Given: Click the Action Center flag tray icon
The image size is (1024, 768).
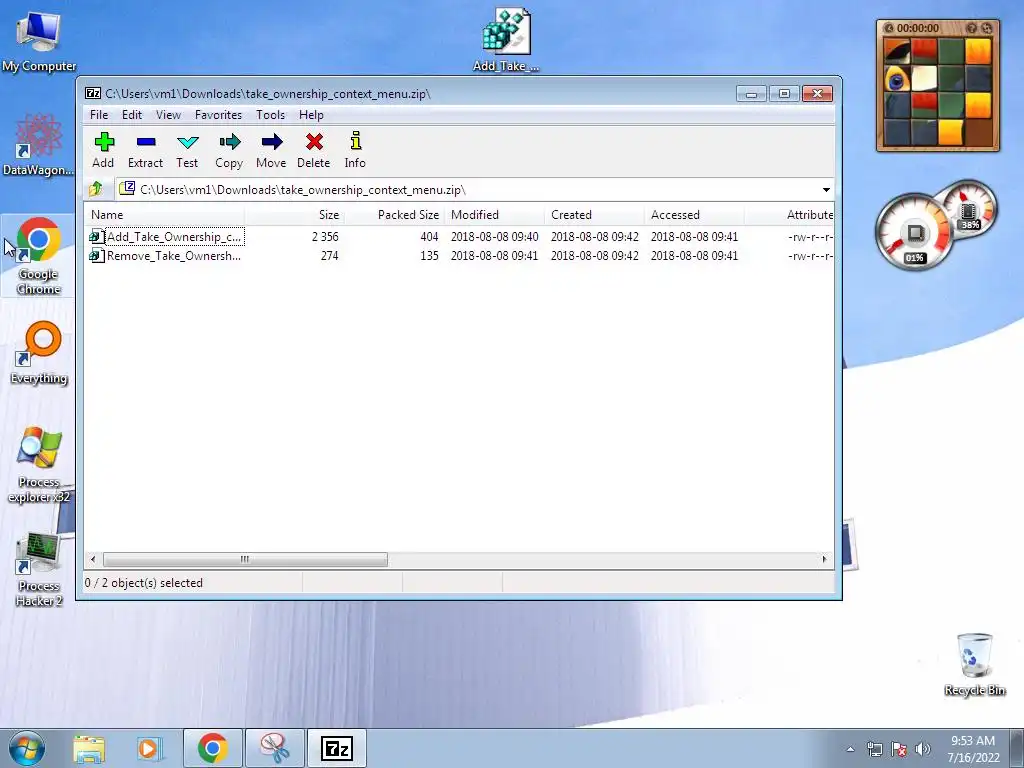Looking at the screenshot, I should 899,749.
